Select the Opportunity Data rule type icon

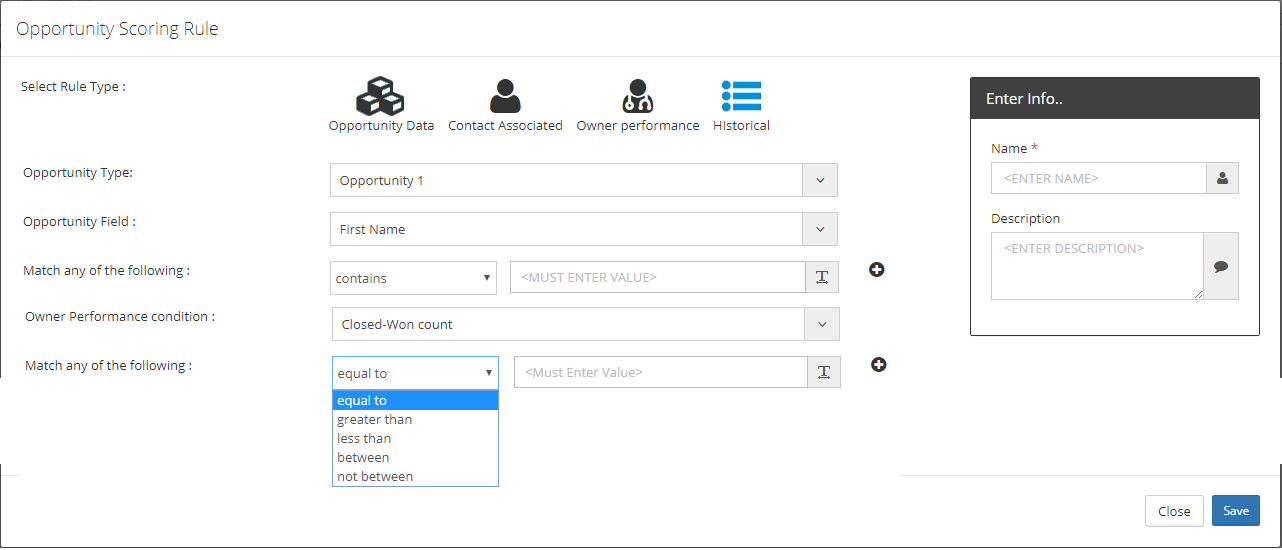point(380,96)
